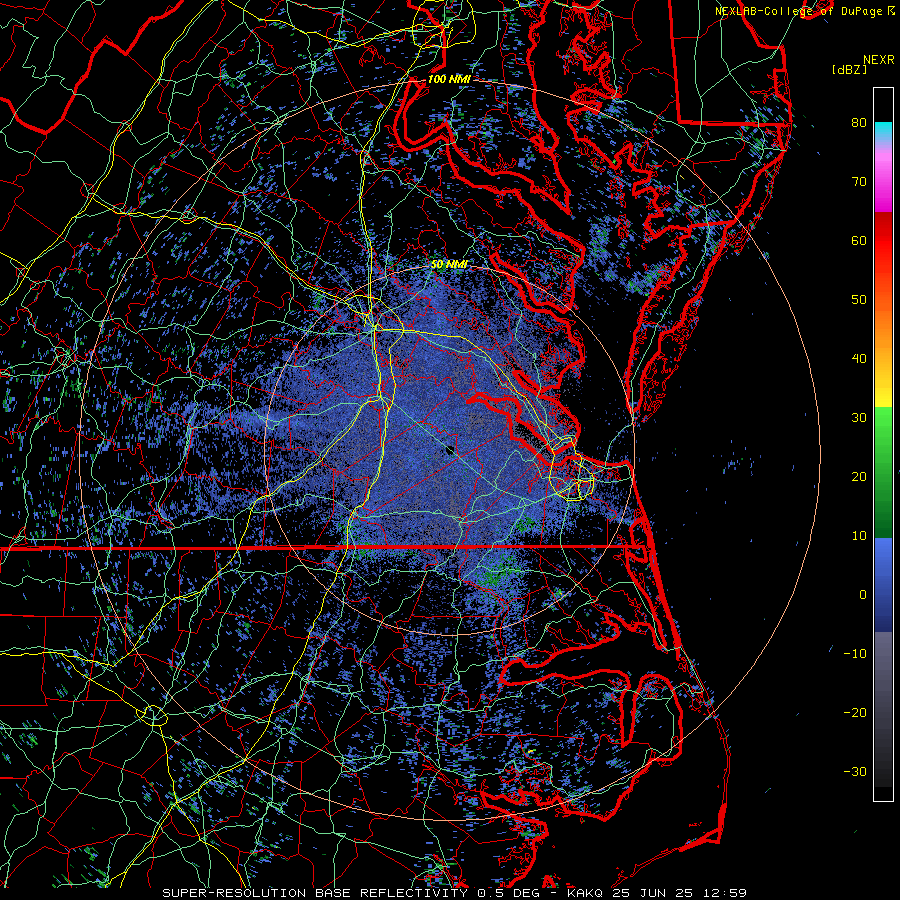Click the gray segment of the color bar
The image size is (900, 900).
click(883, 709)
